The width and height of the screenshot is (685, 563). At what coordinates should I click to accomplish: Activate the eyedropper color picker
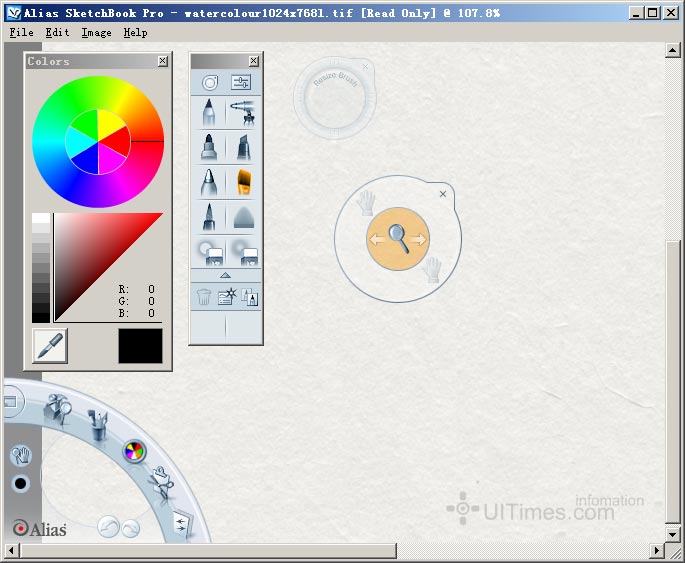click(49, 345)
